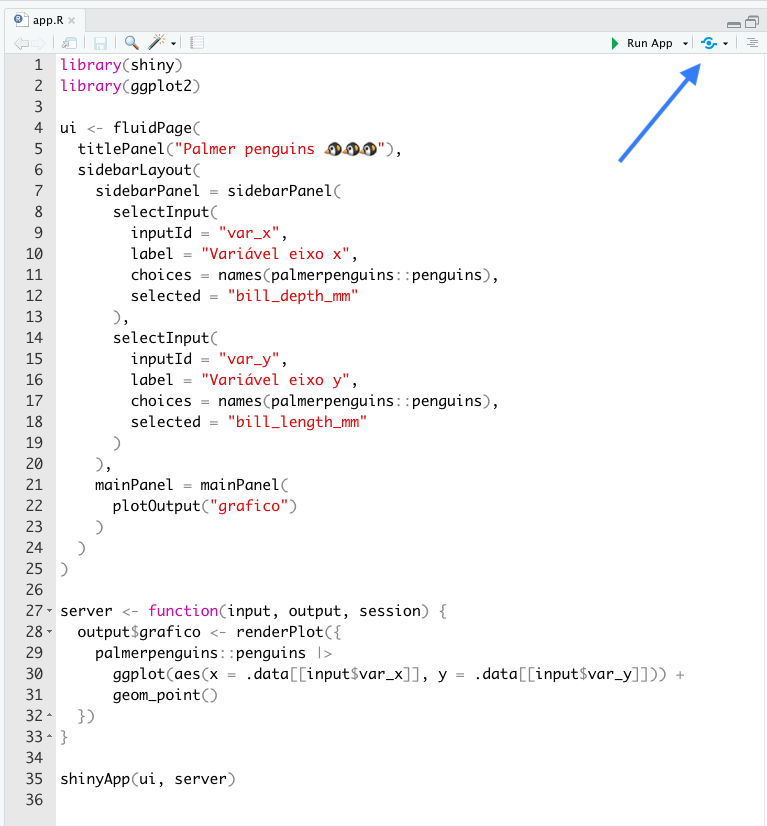Toggle the fold marker at line 32
Screen dimensions: 767x826
click(x=49, y=716)
